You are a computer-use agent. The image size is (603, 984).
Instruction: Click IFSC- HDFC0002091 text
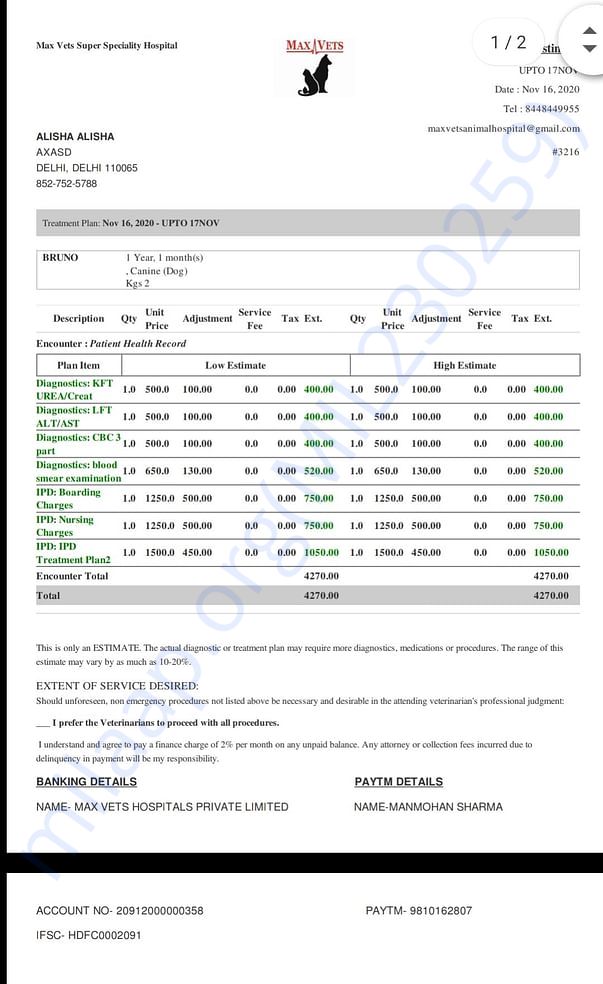point(88,935)
